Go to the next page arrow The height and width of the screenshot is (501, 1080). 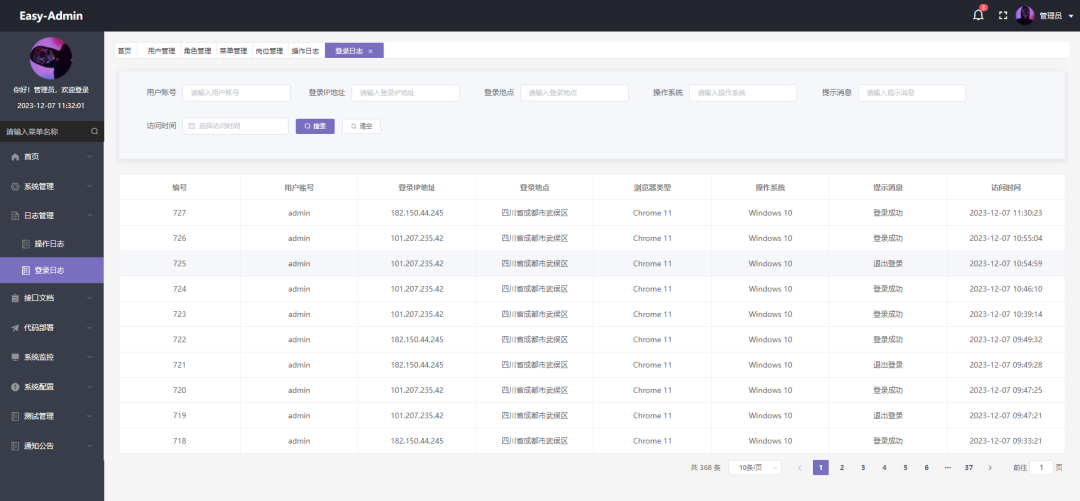pos(990,467)
